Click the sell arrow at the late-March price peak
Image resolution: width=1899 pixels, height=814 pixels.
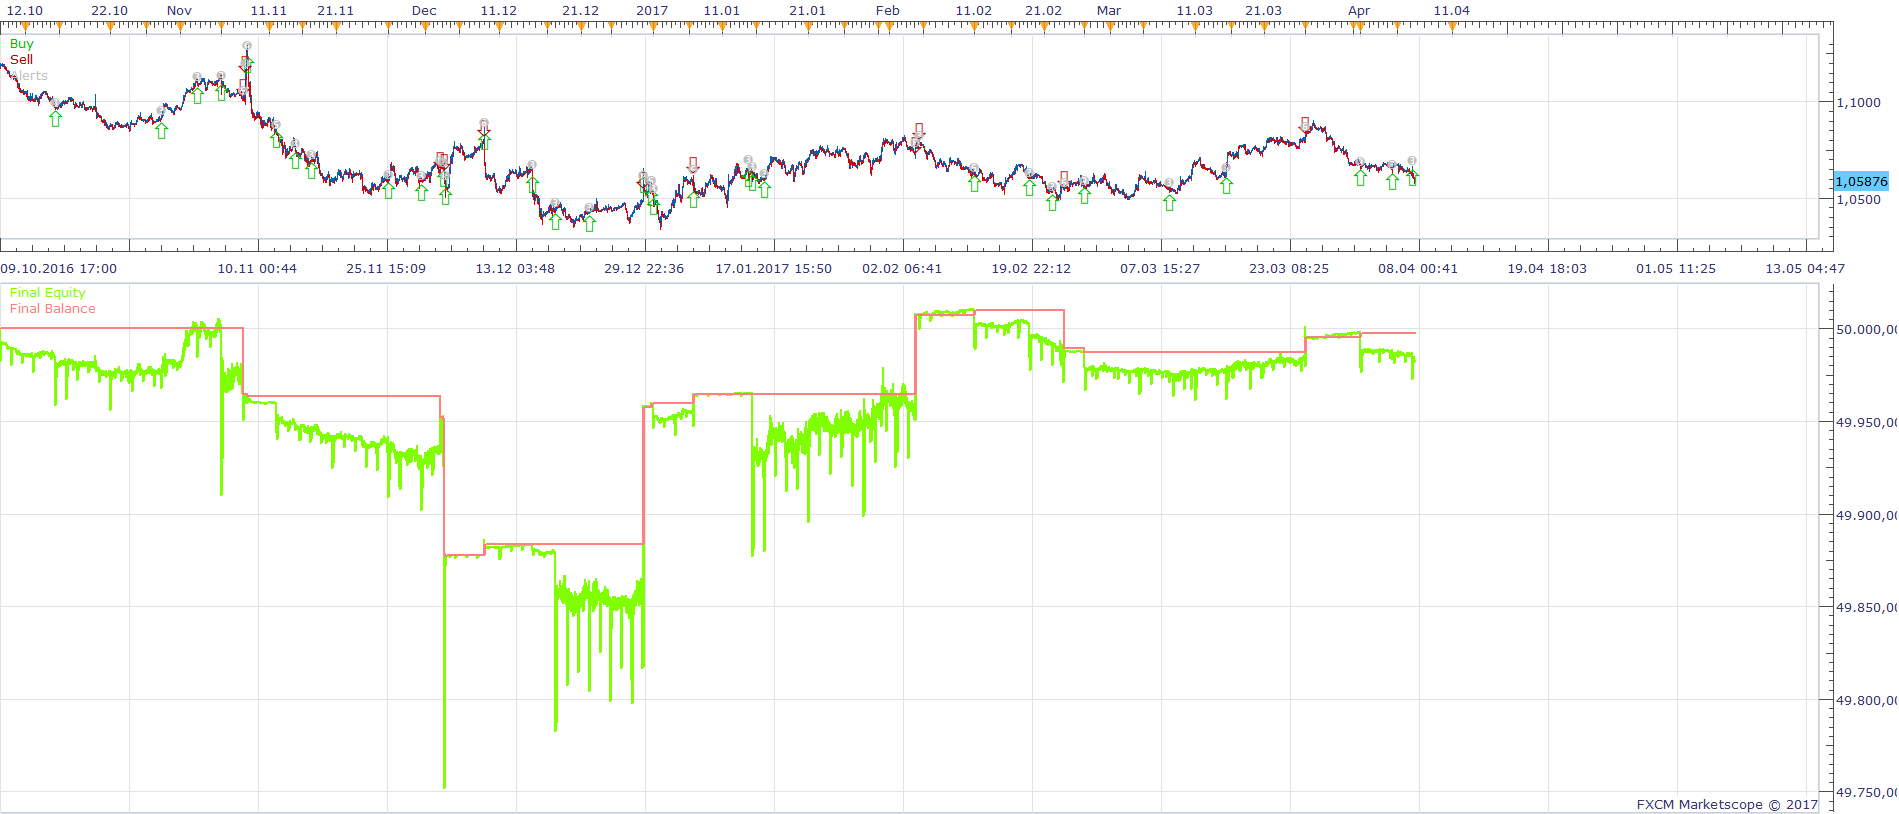tap(1305, 124)
